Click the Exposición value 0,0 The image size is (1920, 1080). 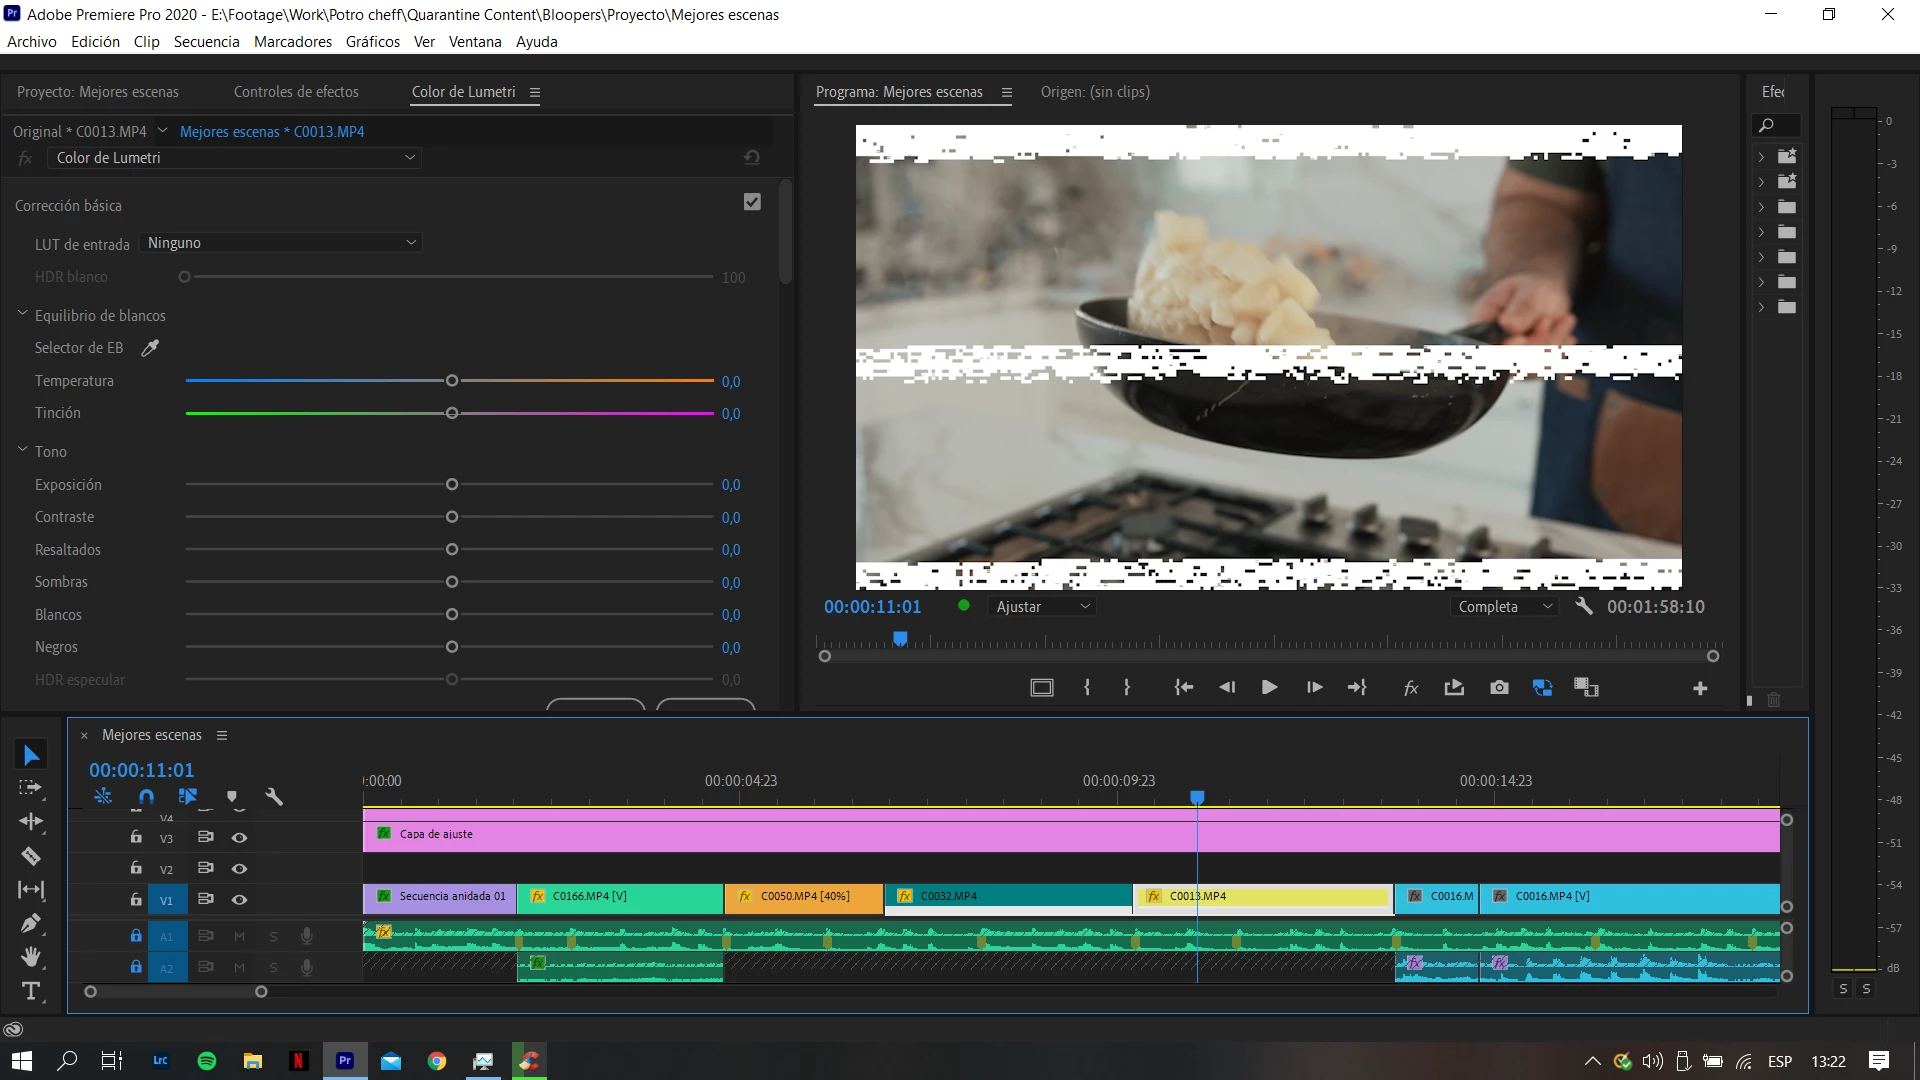click(x=731, y=485)
